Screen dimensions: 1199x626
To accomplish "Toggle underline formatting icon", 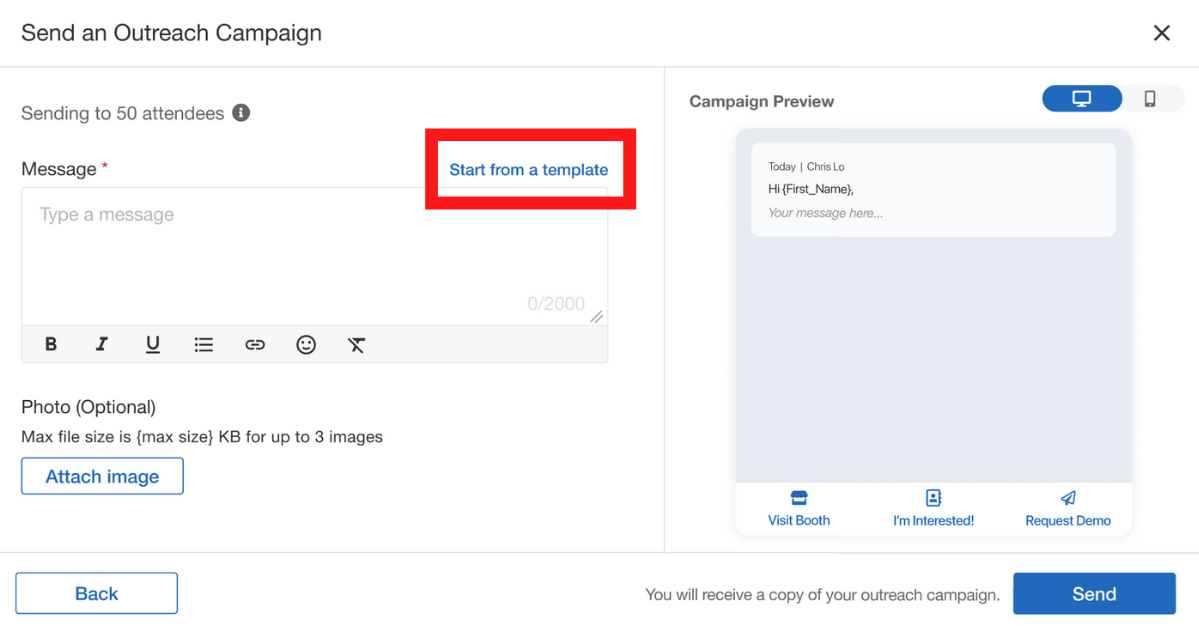I will 153,344.
